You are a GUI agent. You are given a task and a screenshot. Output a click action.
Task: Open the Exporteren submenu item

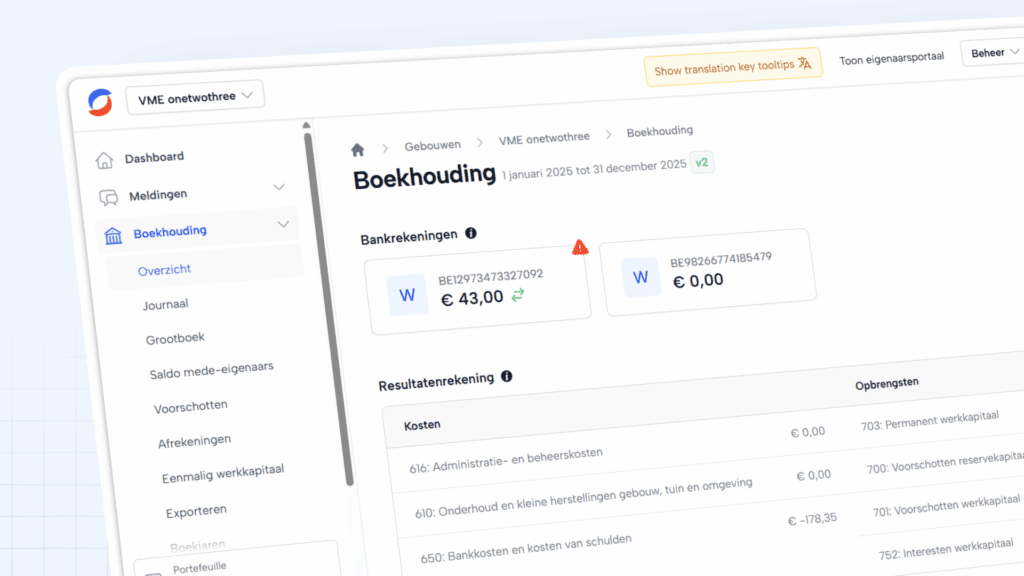pos(196,511)
